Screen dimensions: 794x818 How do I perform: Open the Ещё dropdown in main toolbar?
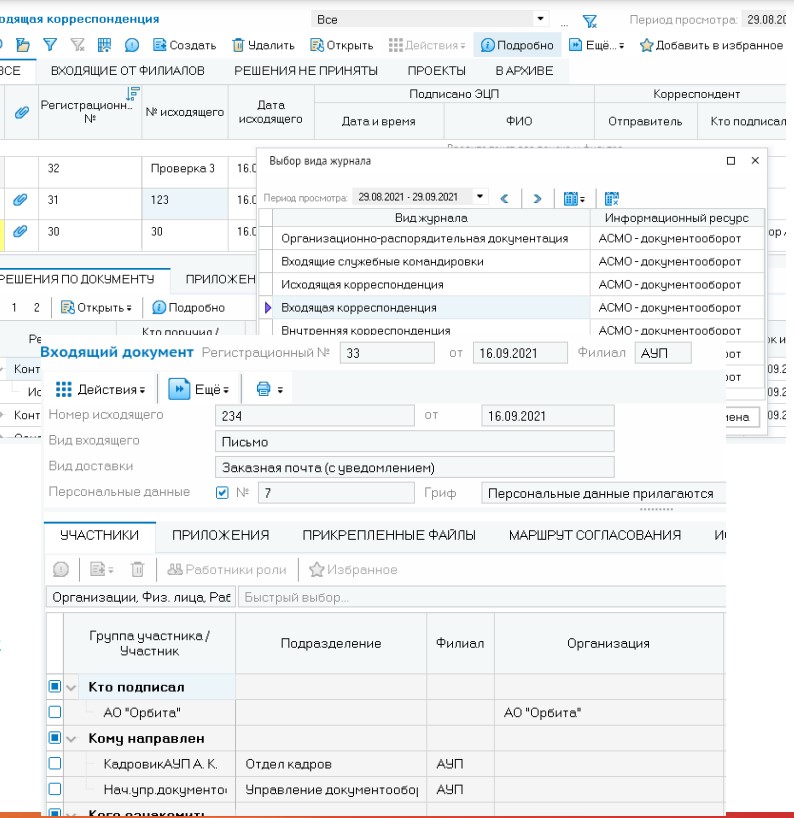597,45
